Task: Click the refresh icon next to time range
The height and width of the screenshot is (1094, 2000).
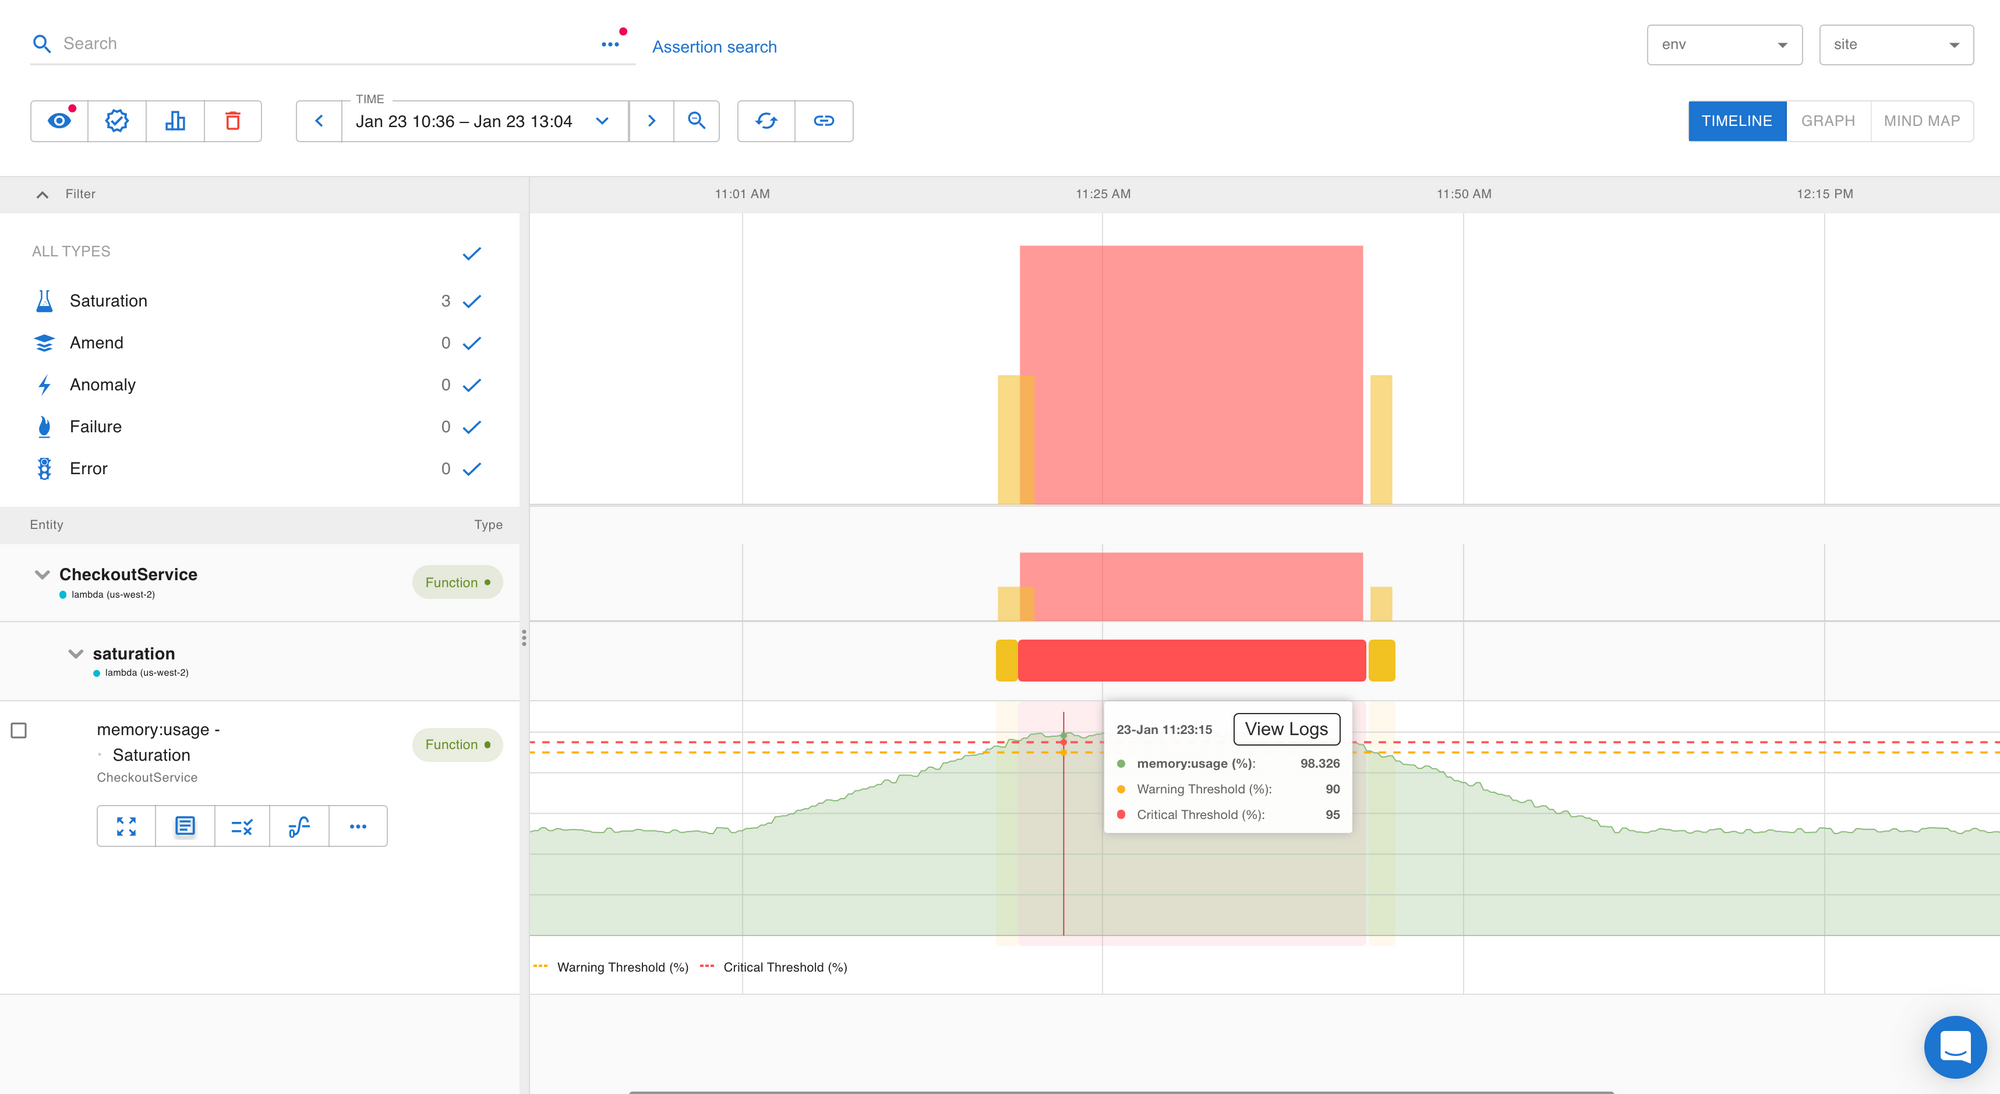Action: (766, 121)
